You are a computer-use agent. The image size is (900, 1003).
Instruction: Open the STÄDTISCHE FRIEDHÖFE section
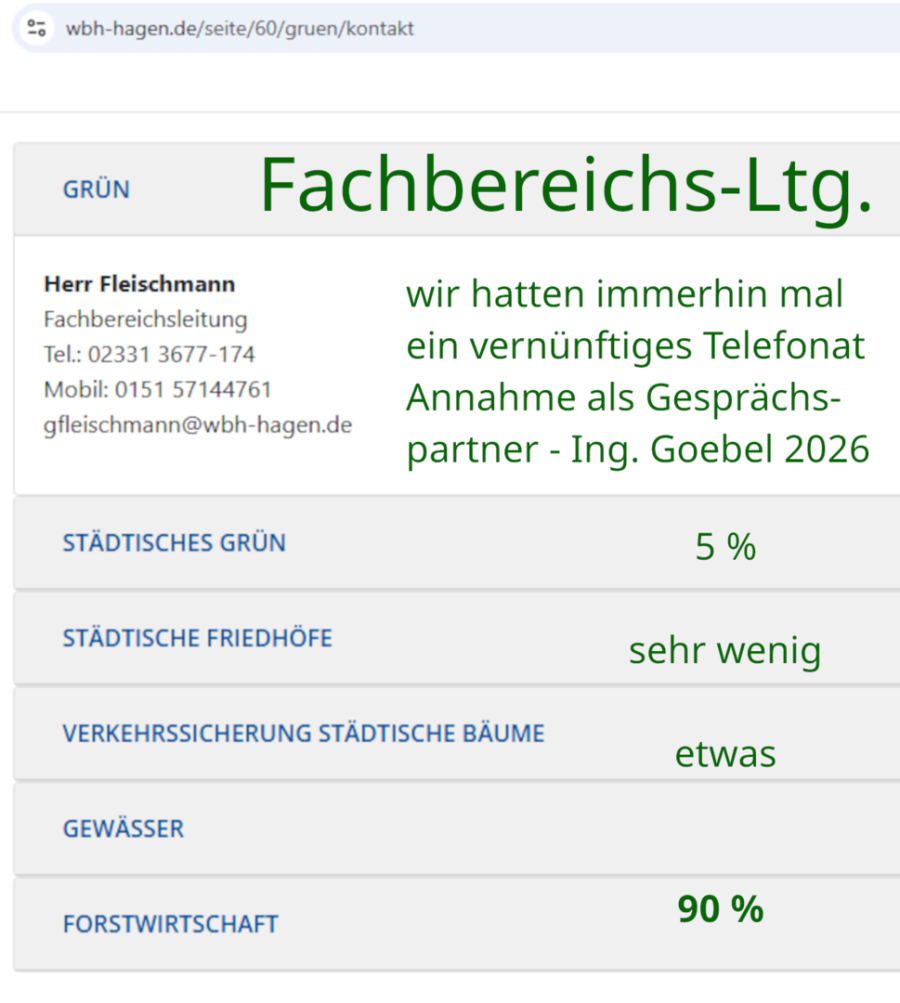pyautogui.click(x=197, y=638)
